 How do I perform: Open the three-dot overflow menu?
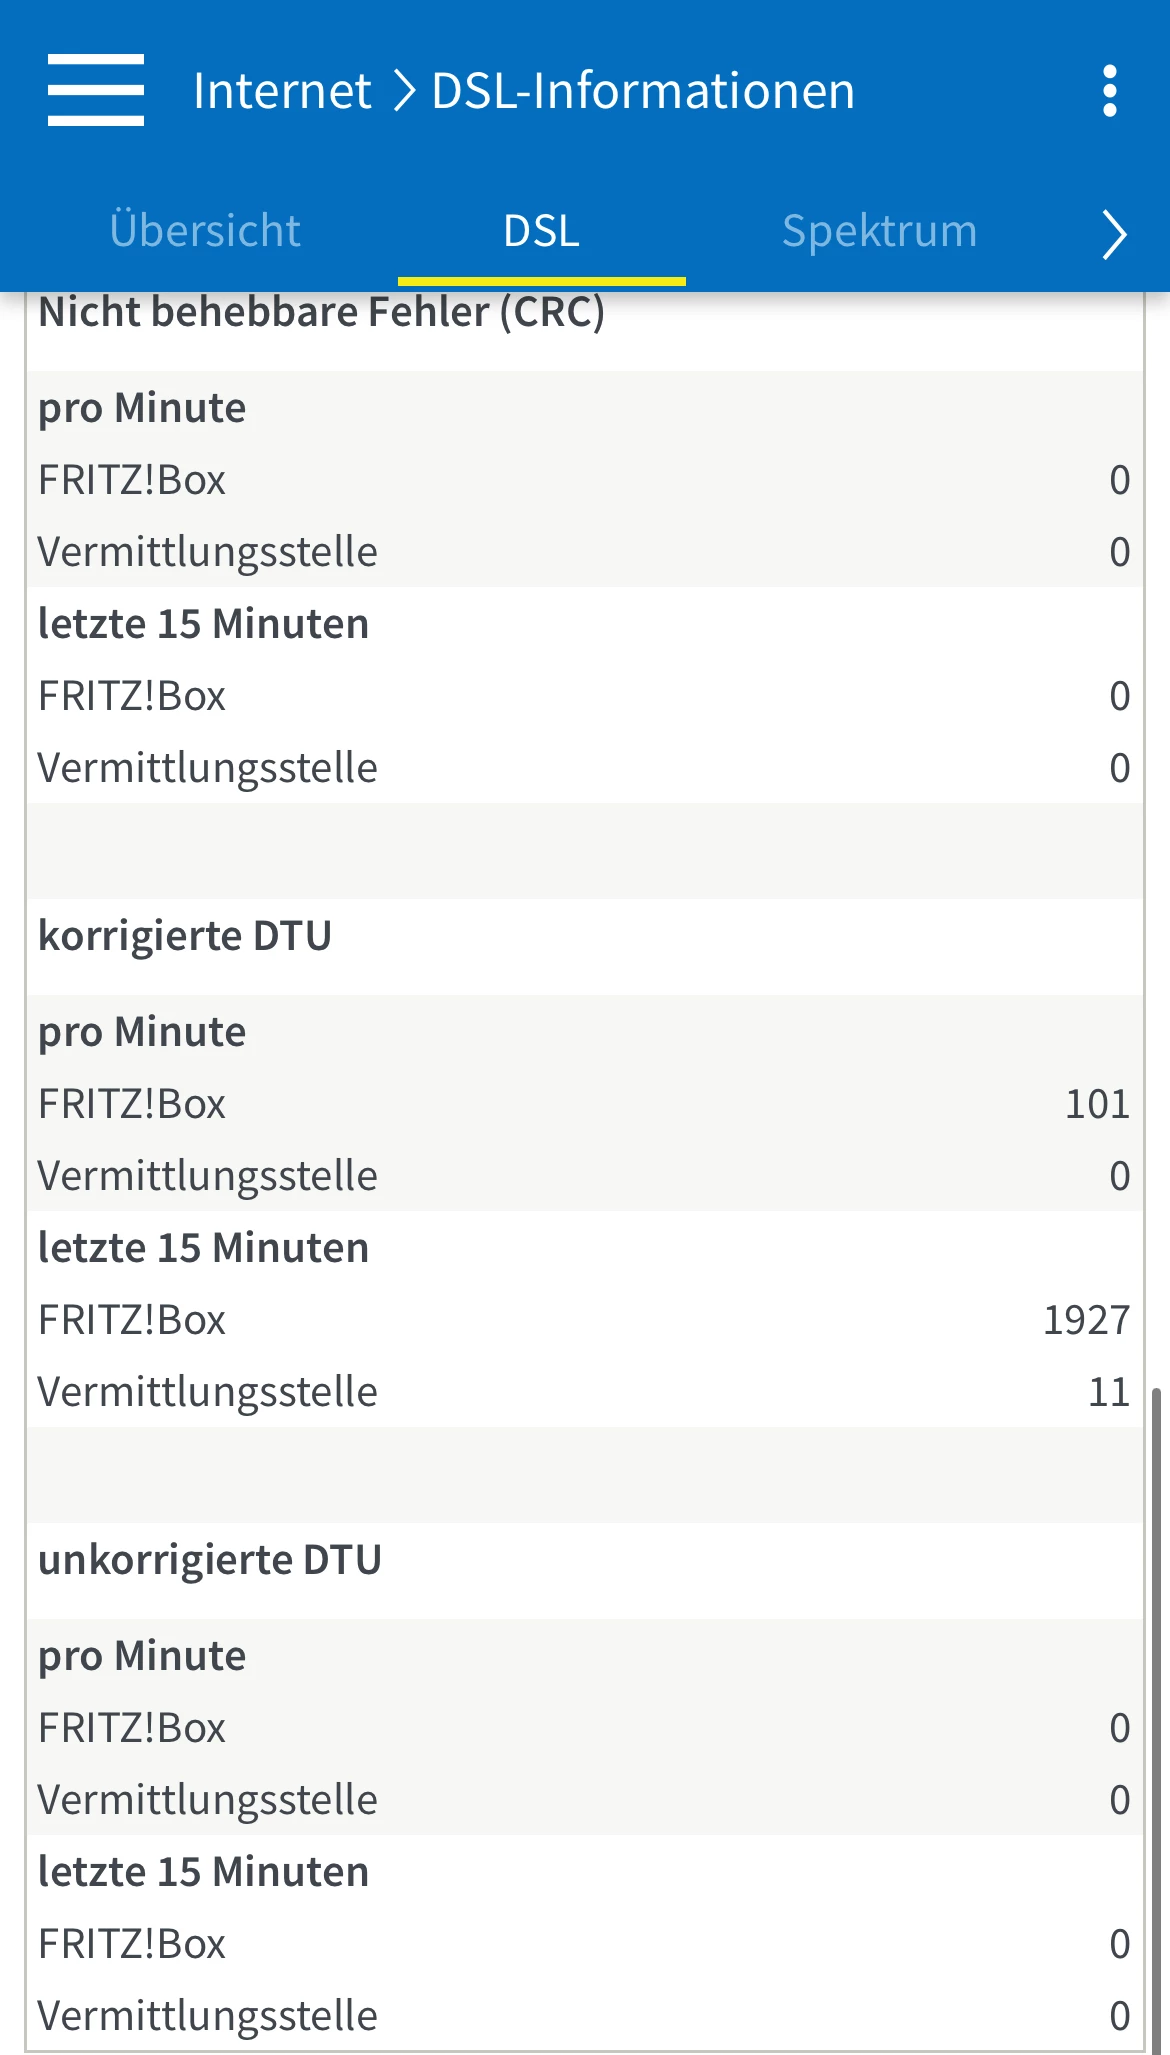(x=1109, y=91)
